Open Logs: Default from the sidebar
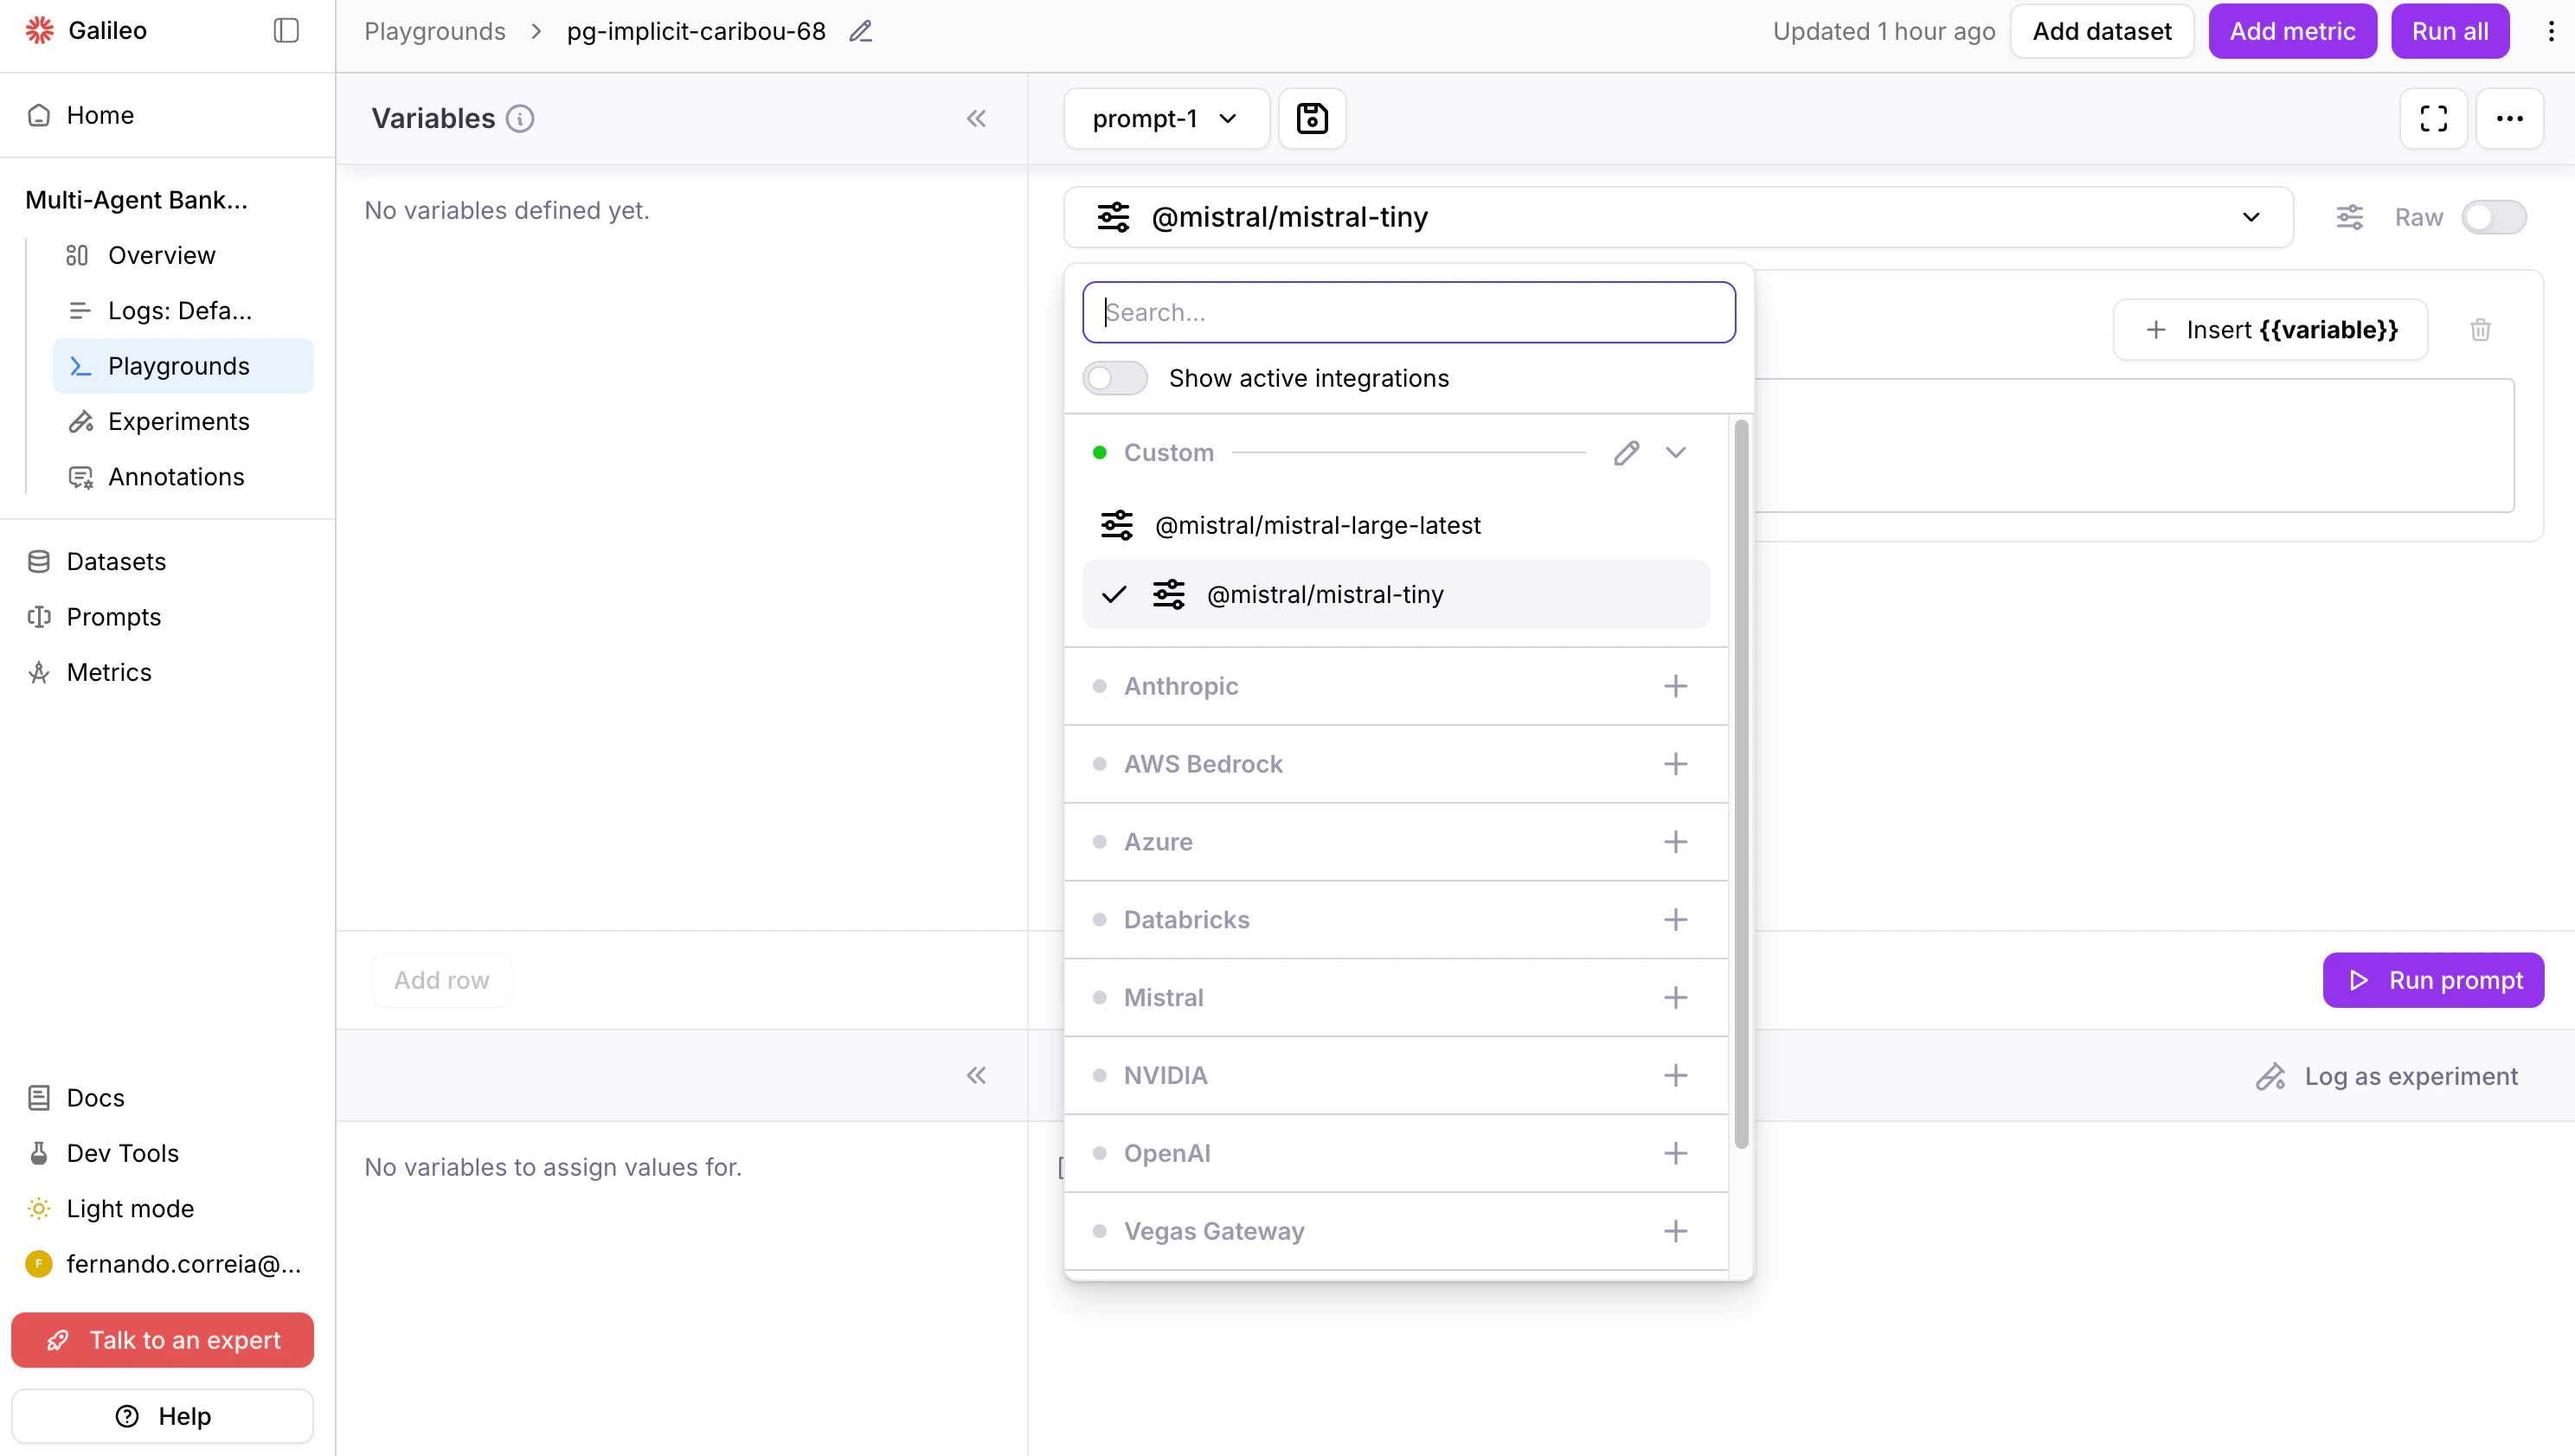 pyautogui.click(x=180, y=310)
